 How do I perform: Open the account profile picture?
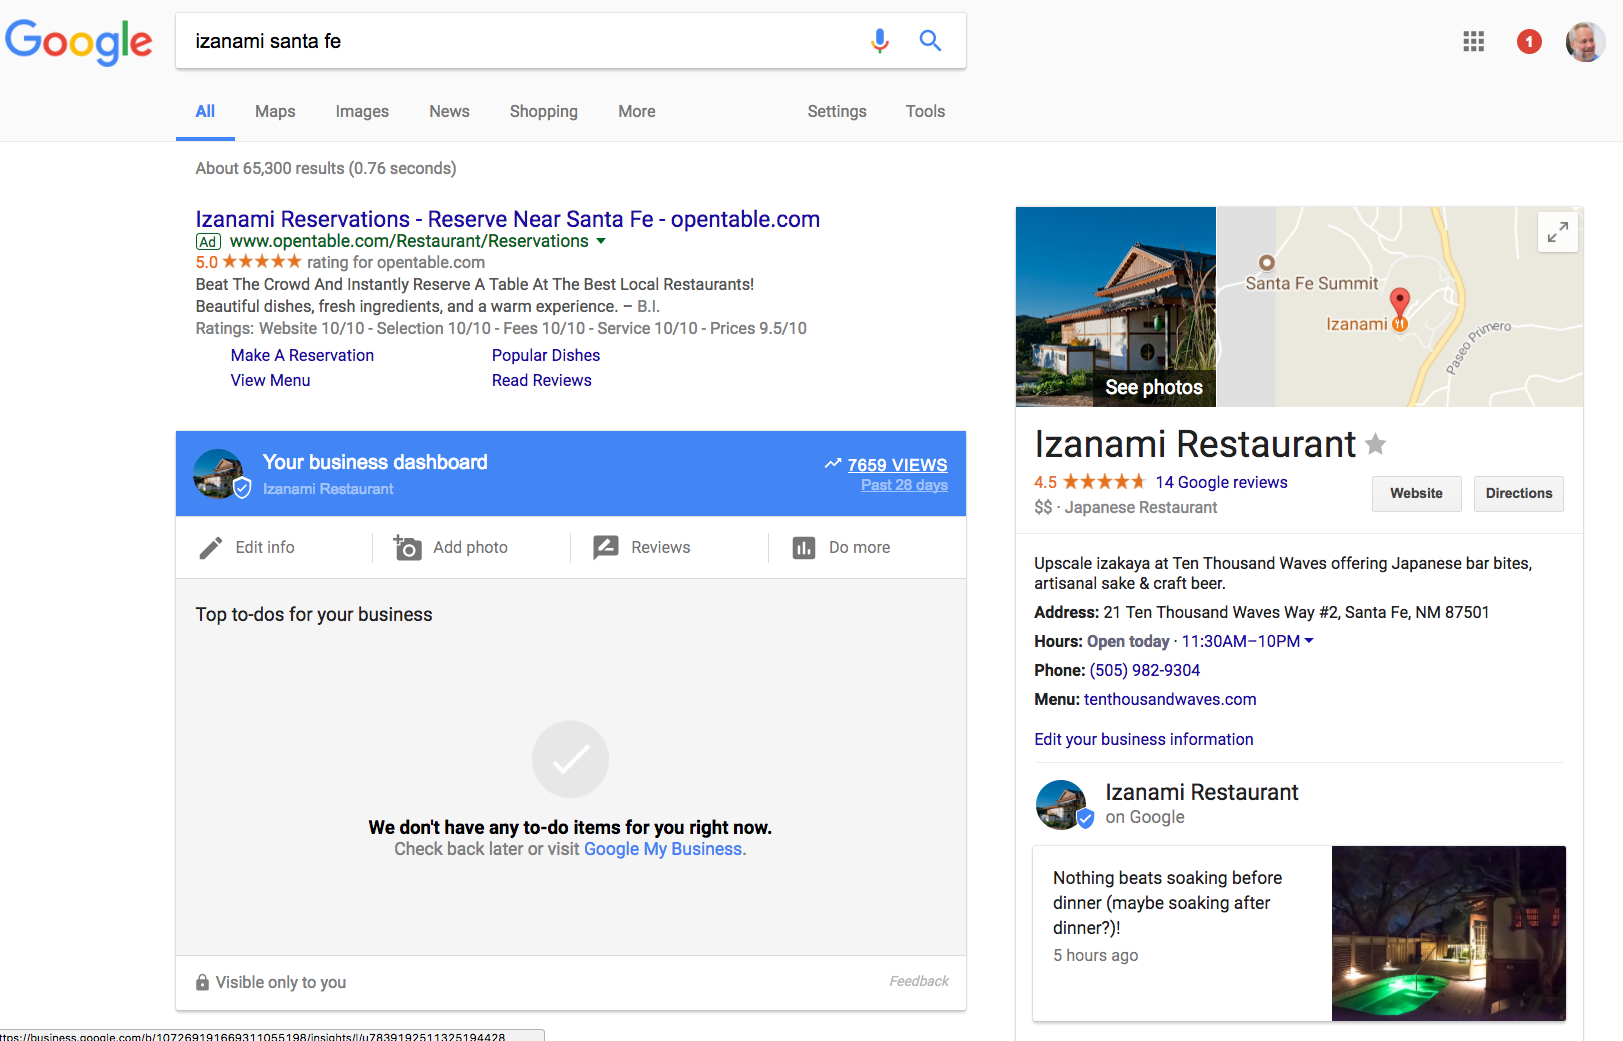click(1585, 42)
